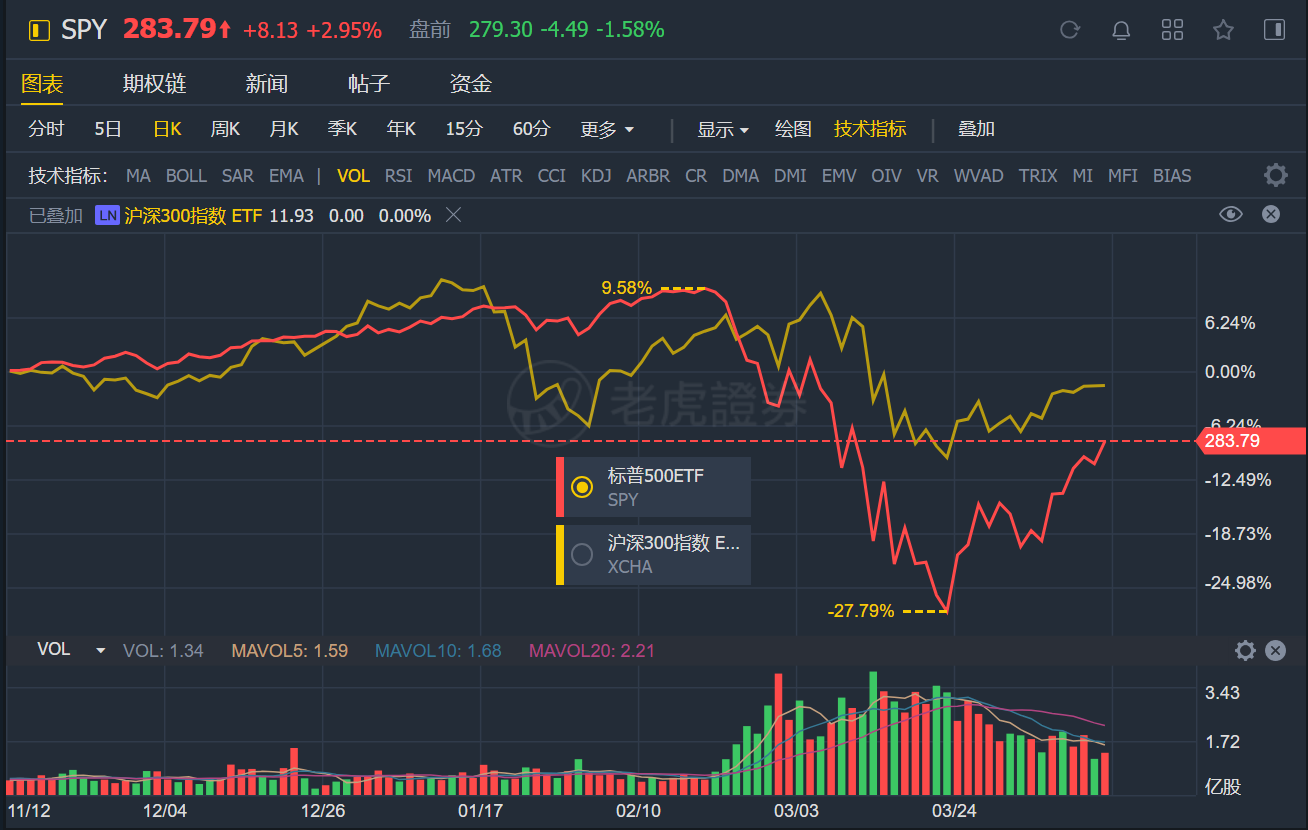Click the red 283.79 price tag
Image resolution: width=1308 pixels, height=830 pixels.
[1251, 440]
